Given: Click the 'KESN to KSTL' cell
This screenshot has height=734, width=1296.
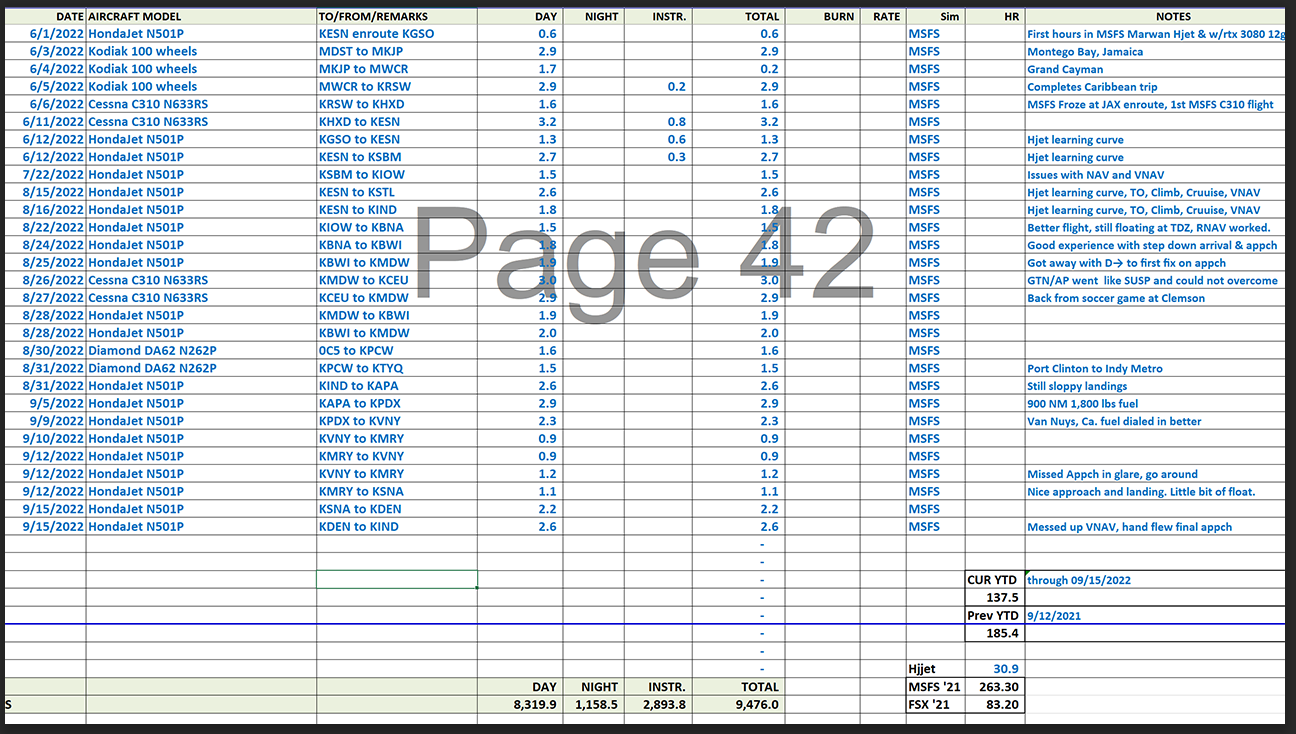Looking at the screenshot, I should click(x=397, y=192).
